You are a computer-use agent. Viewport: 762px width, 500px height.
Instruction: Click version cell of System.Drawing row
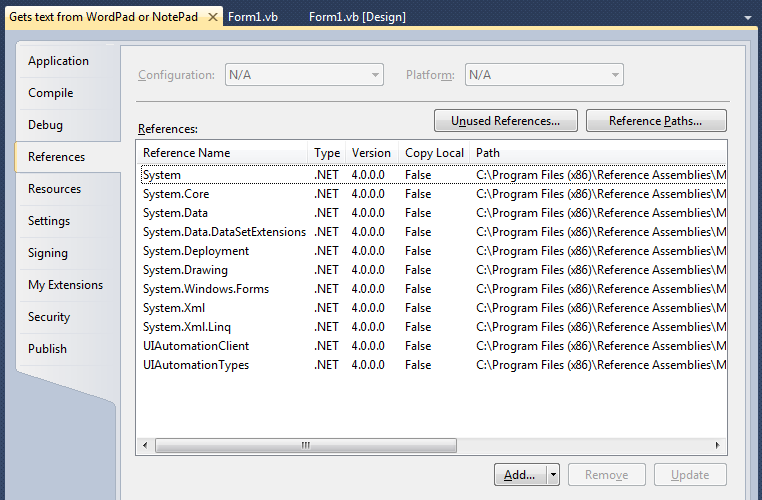click(x=368, y=270)
